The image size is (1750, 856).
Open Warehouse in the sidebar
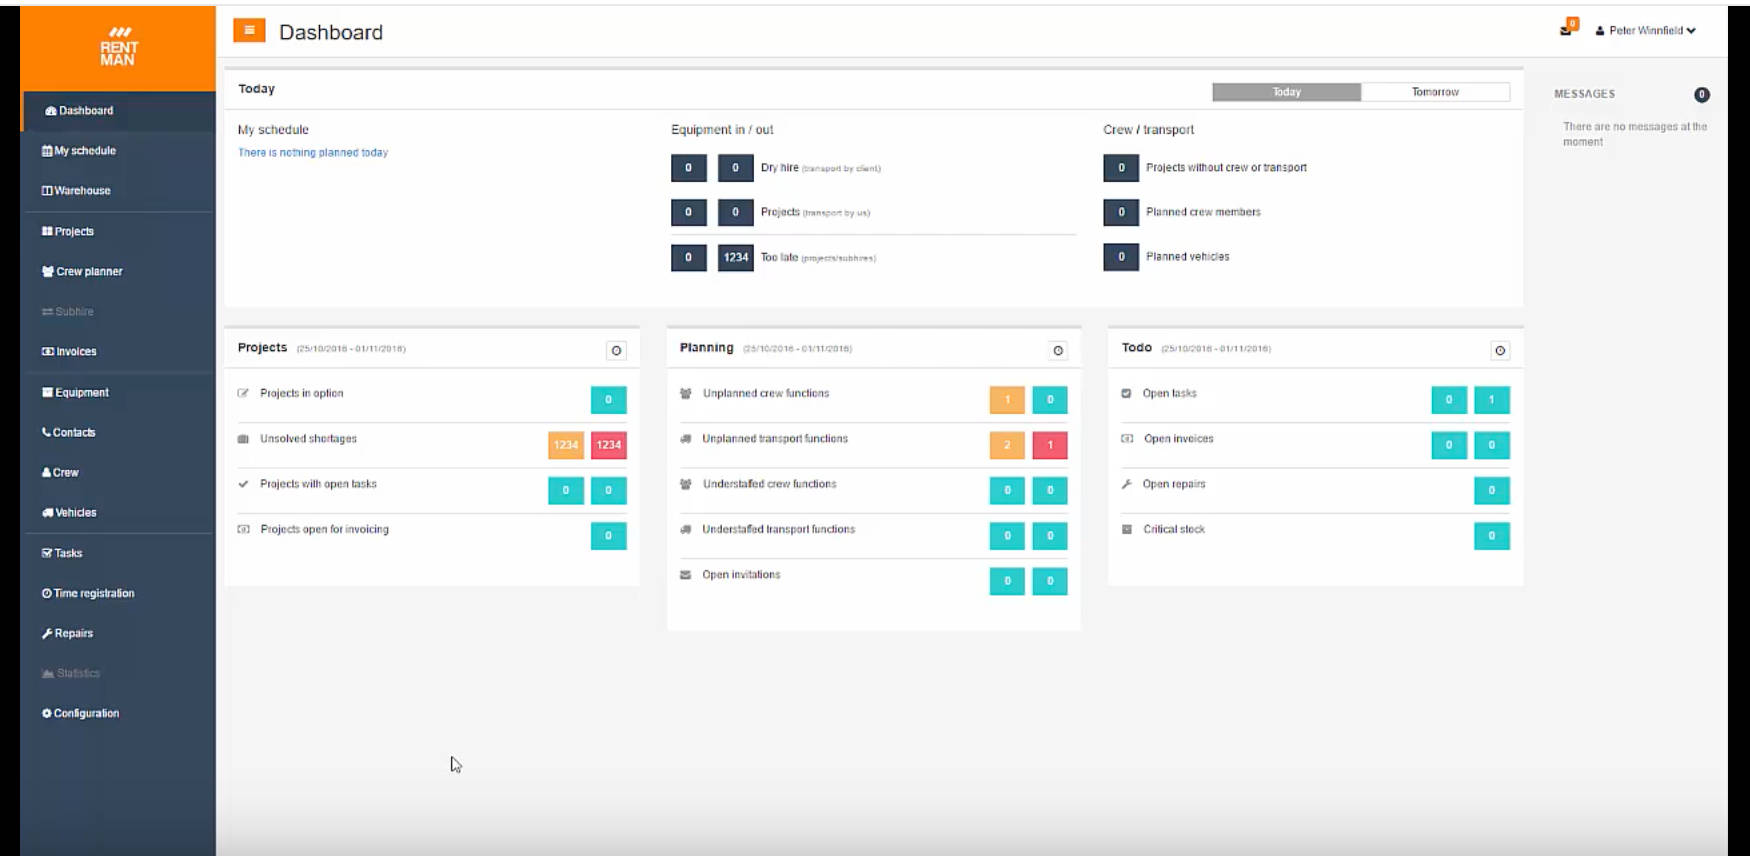coord(82,191)
